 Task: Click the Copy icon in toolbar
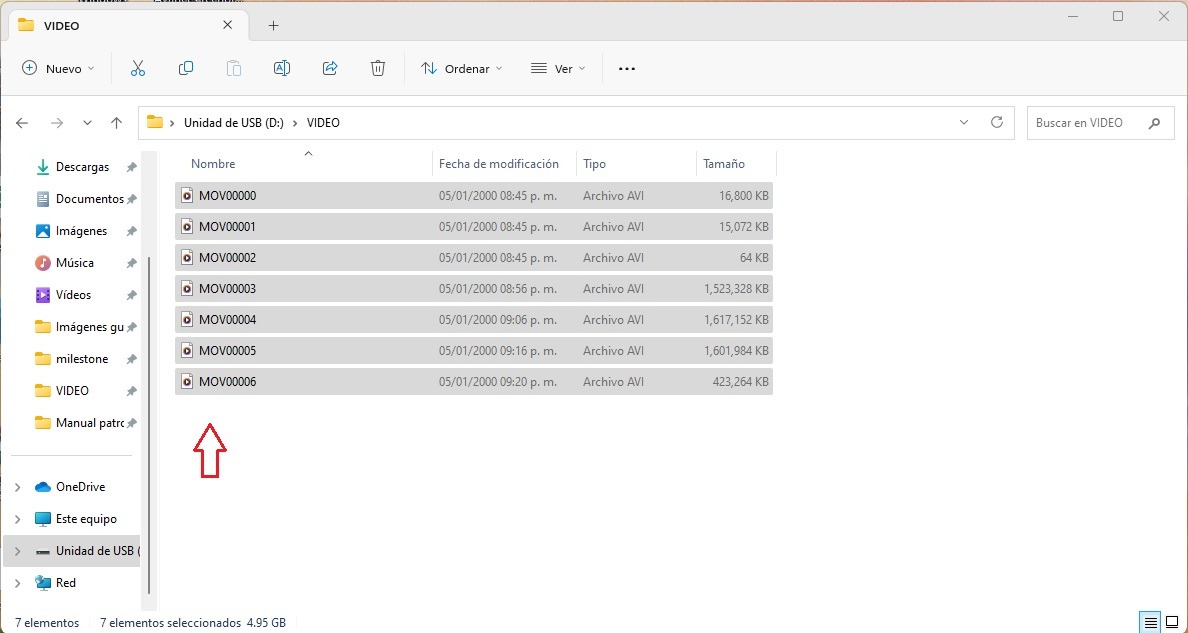[x=186, y=68]
